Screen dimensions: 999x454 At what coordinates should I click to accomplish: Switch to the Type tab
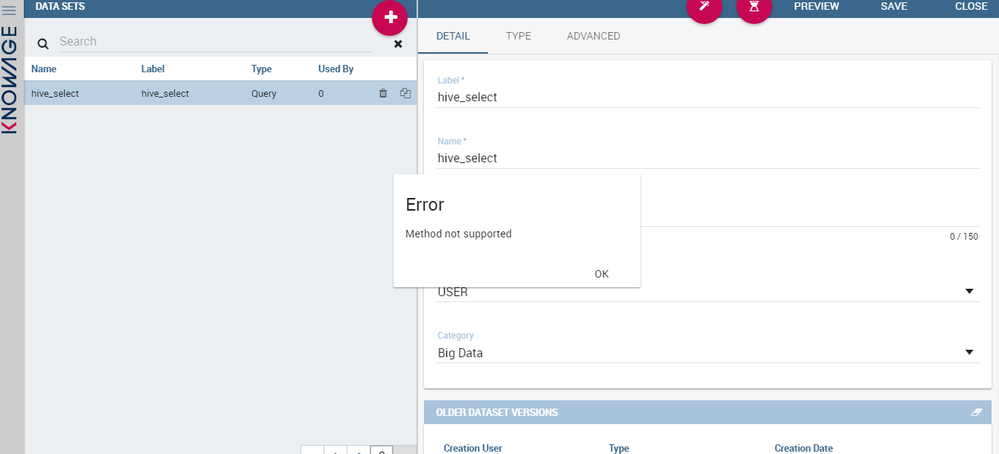tap(518, 36)
